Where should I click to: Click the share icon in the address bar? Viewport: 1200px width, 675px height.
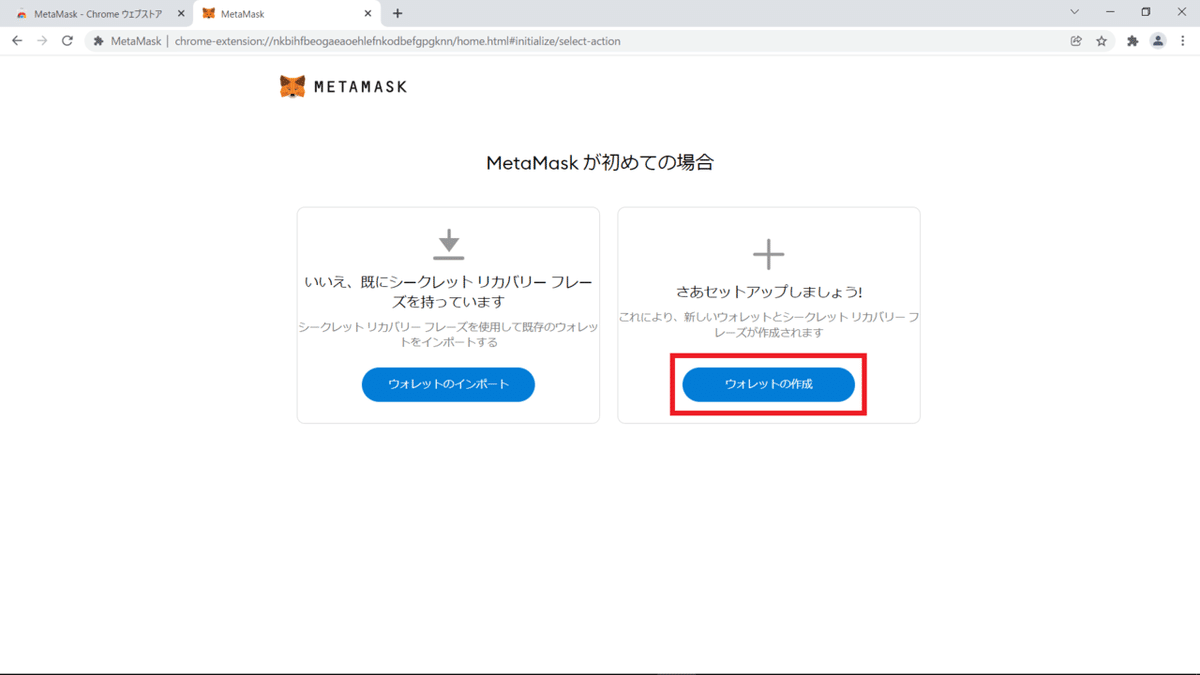click(x=1075, y=41)
